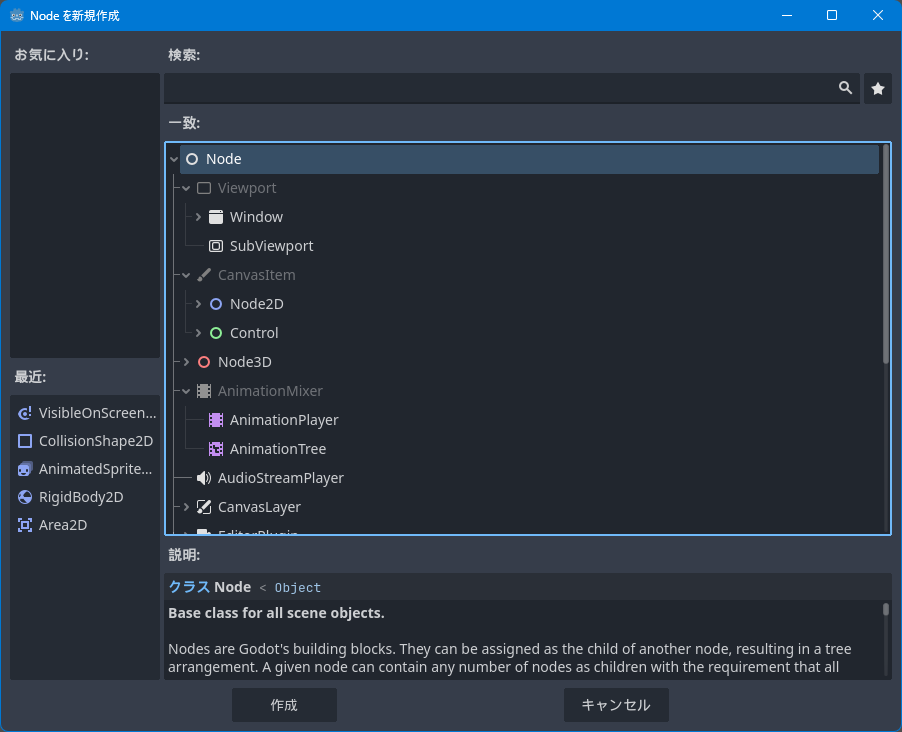Viewport: 902px width, 732px height.
Task: Click the CanvasLayer icon
Action: [x=204, y=507]
